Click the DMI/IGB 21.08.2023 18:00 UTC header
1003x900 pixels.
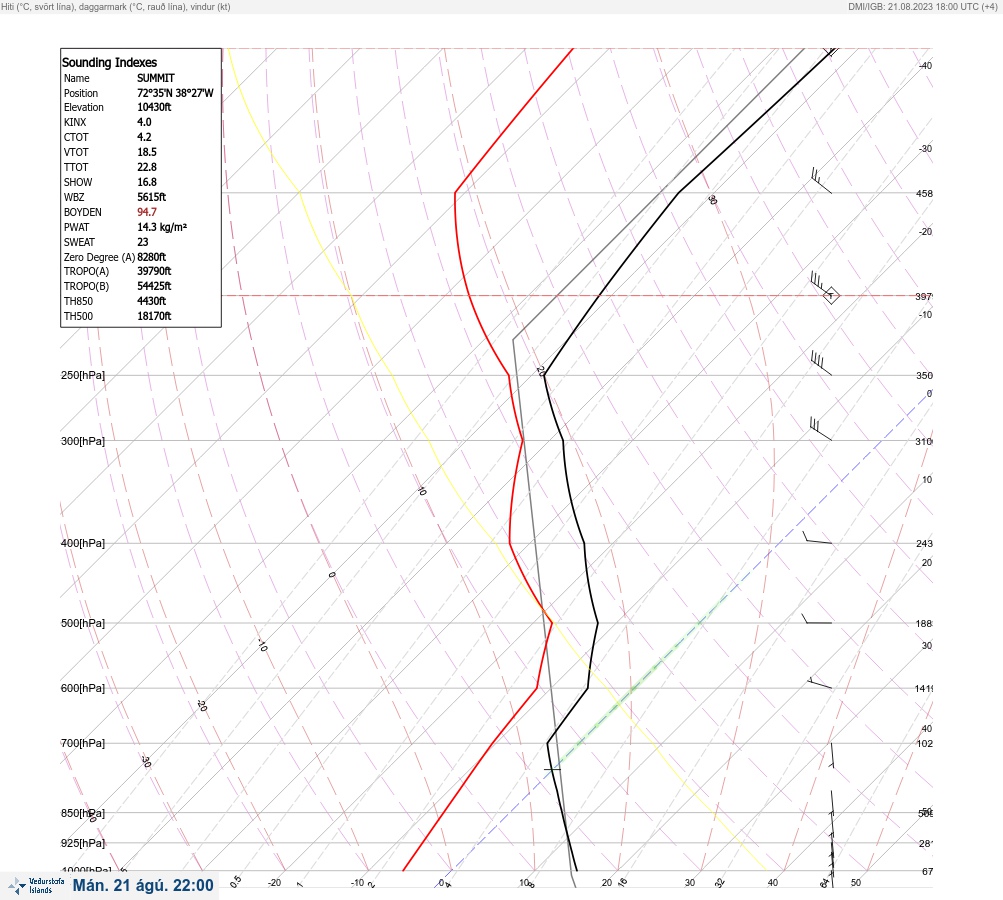pos(922,6)
